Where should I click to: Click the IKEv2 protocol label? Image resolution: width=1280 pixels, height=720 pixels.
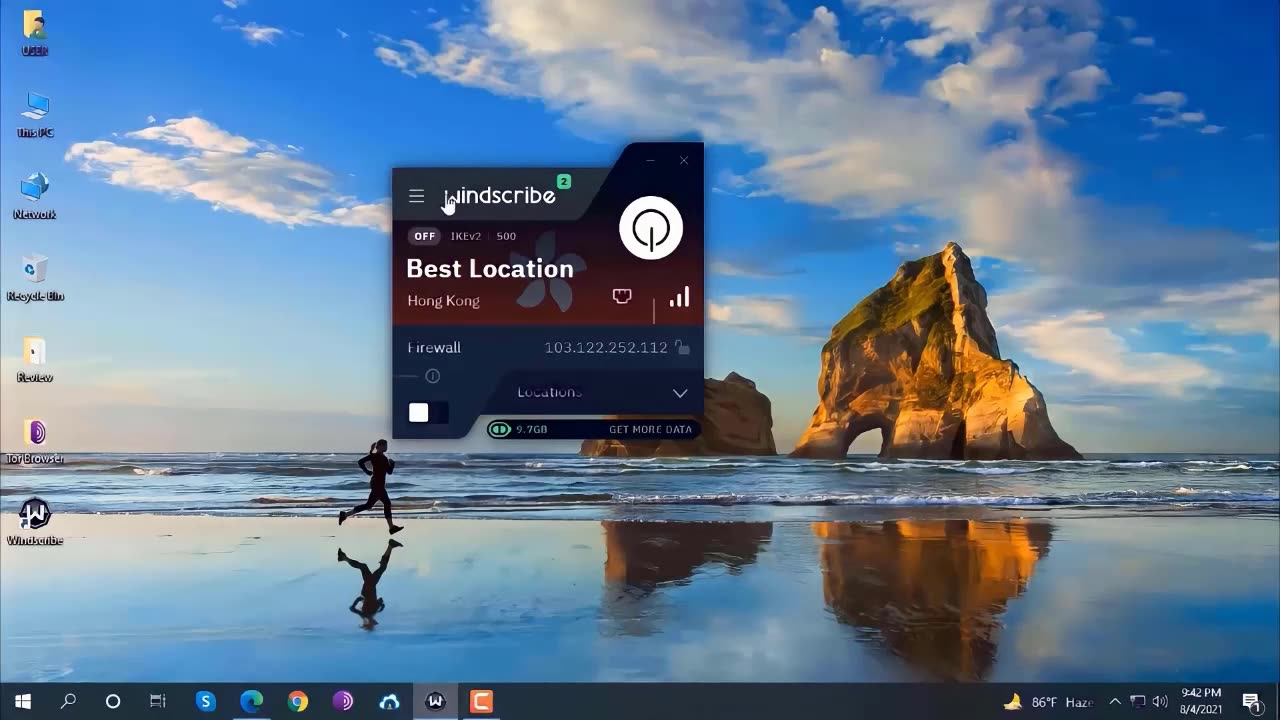click(x=466, y=236)
